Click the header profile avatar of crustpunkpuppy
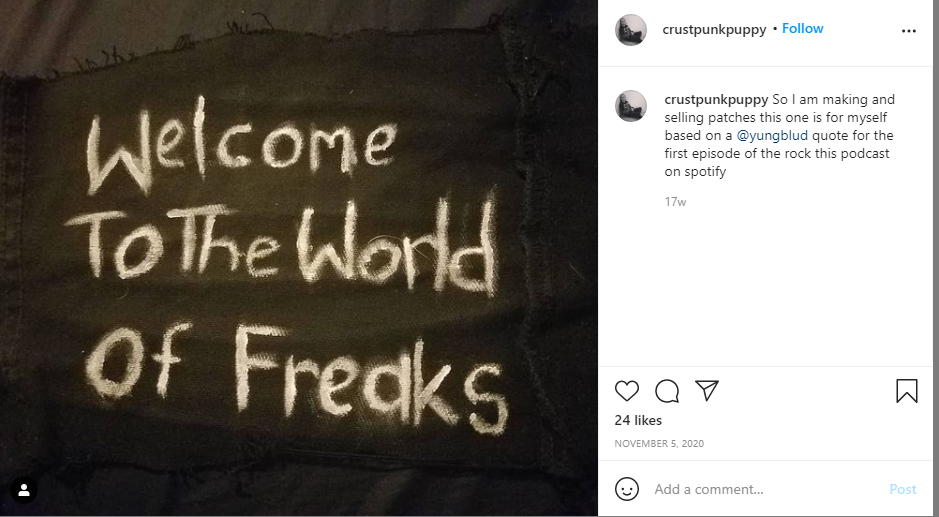The image size is (939, 517). pos(631,29)
